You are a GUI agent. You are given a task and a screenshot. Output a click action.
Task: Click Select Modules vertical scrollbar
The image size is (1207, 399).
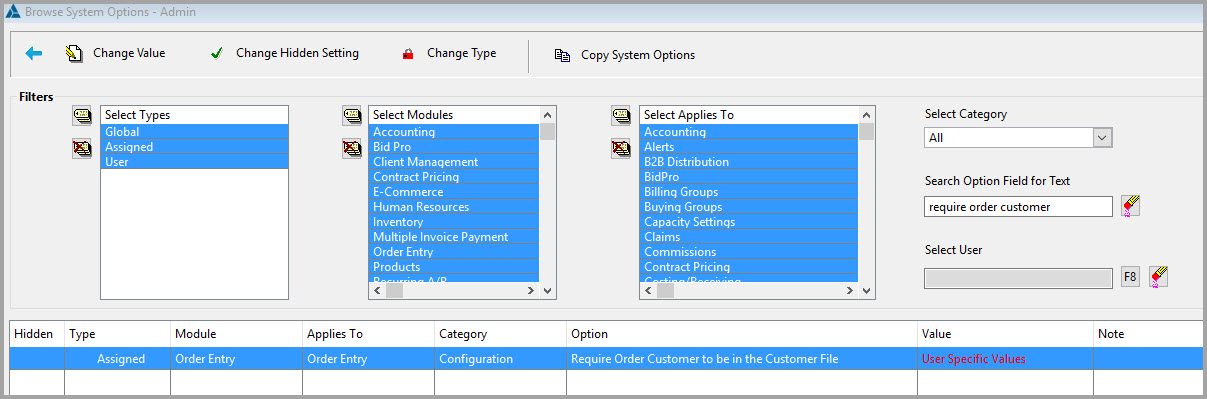pyautogui.click(x=547, y=203)
